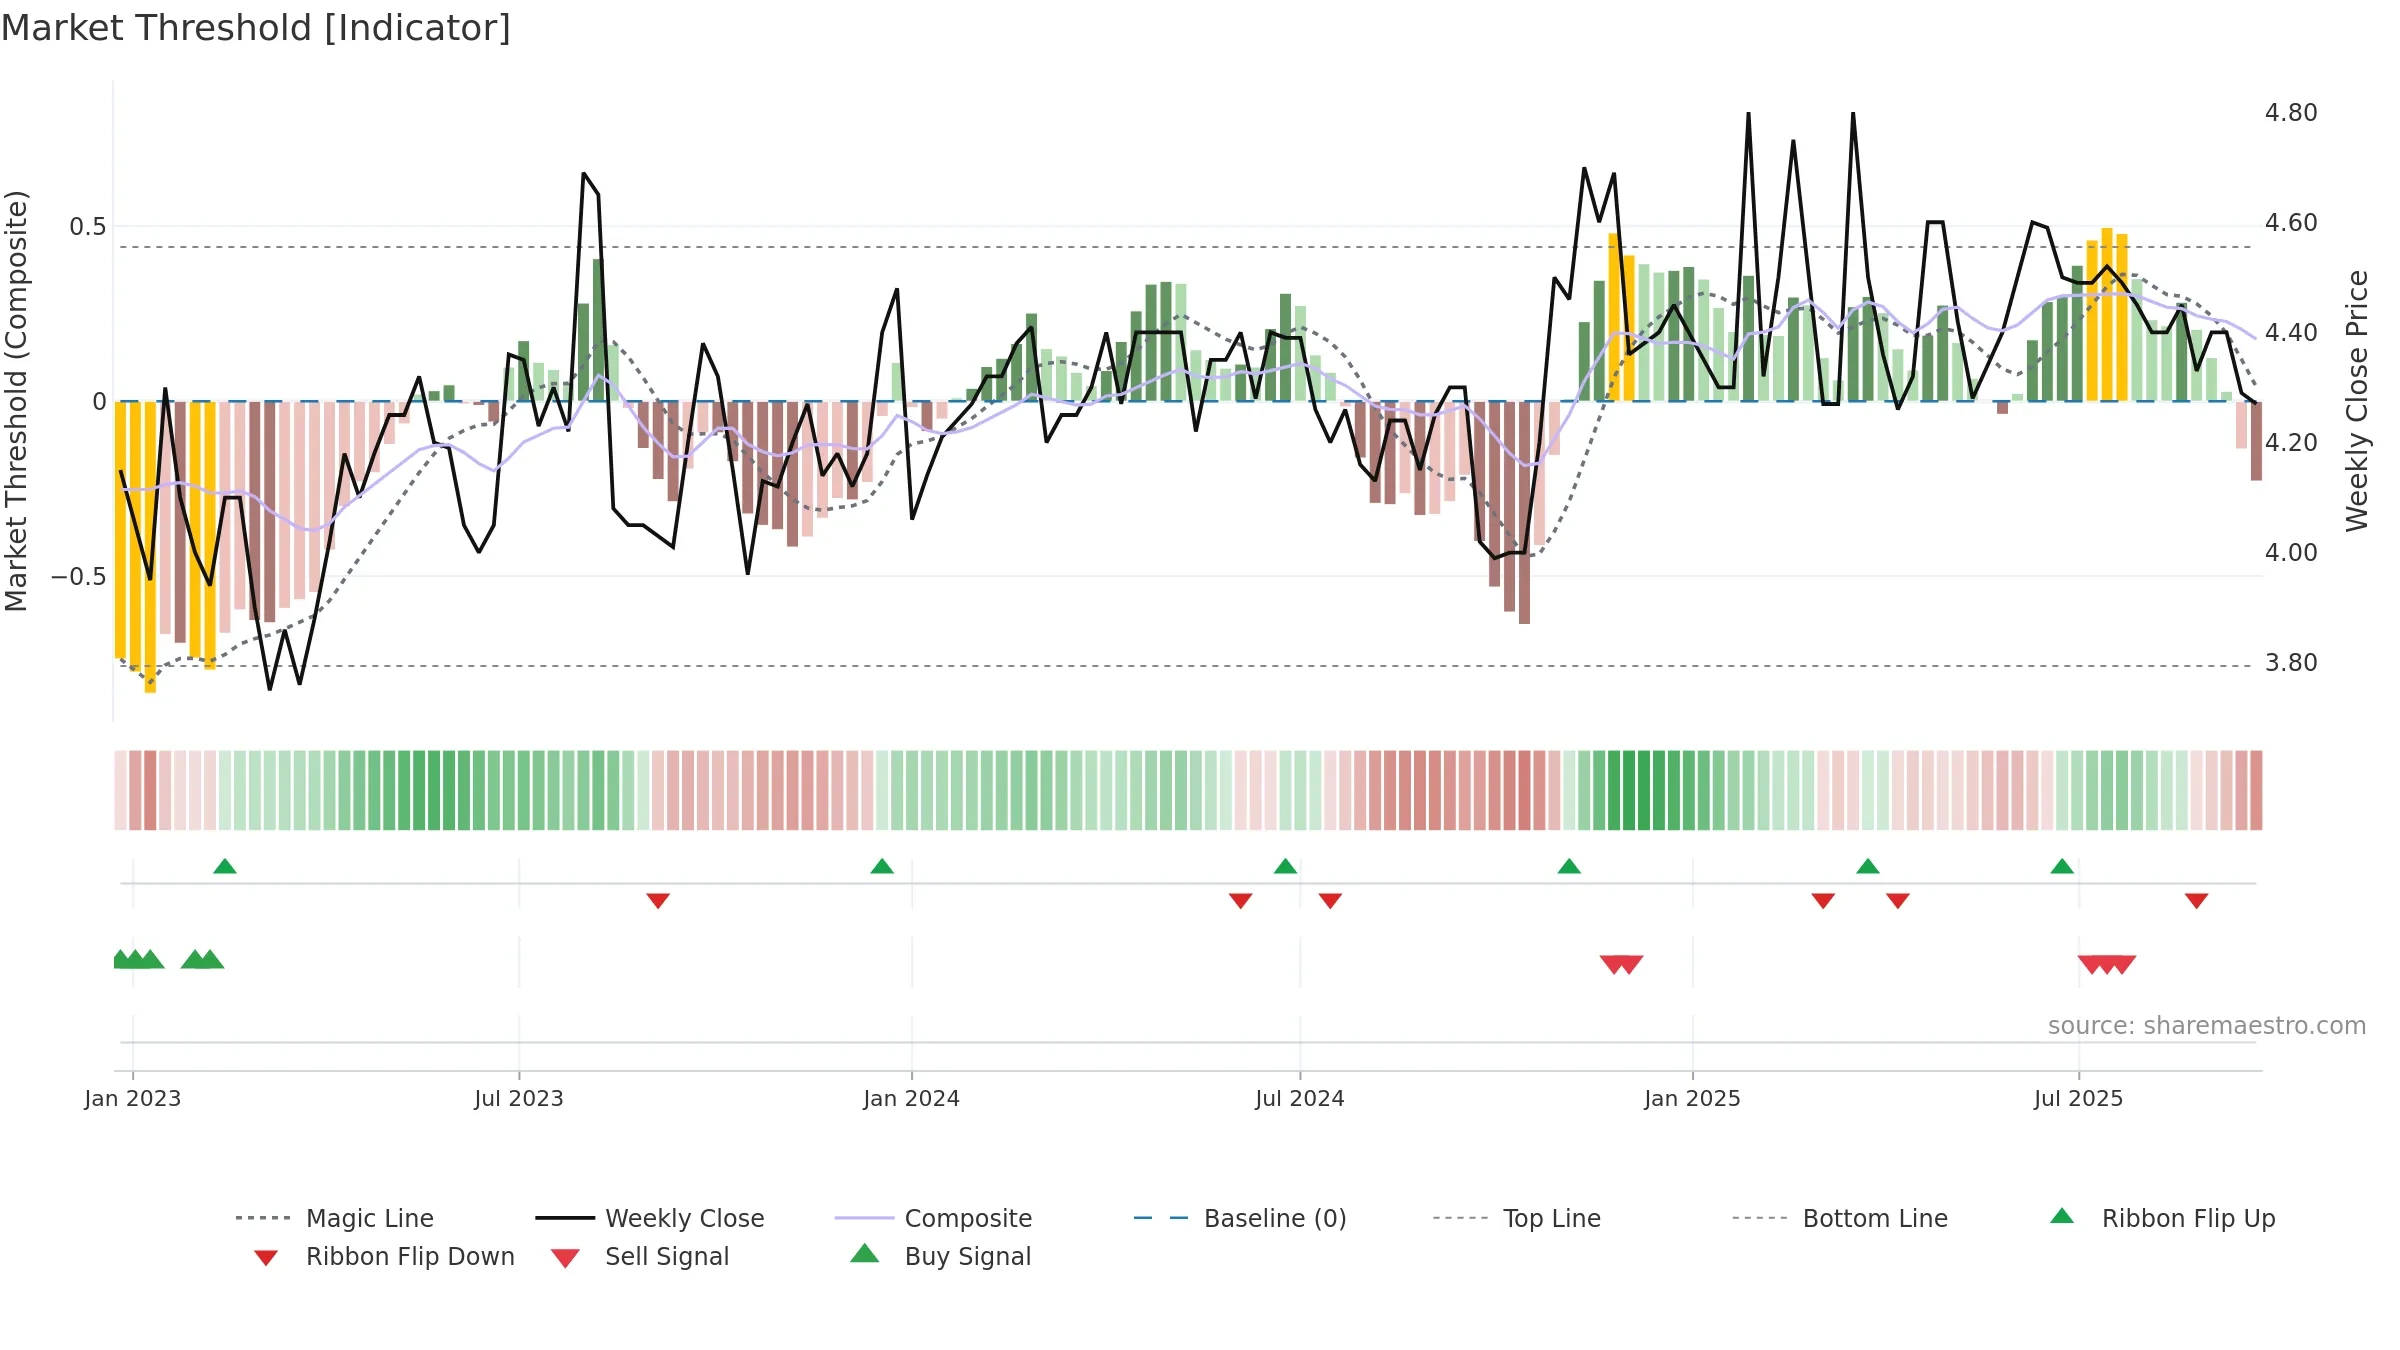Click the 4.40 right axis value
This screenshot has width=2400, height=1350.
pyautogui.click(x=2291, y=332)
